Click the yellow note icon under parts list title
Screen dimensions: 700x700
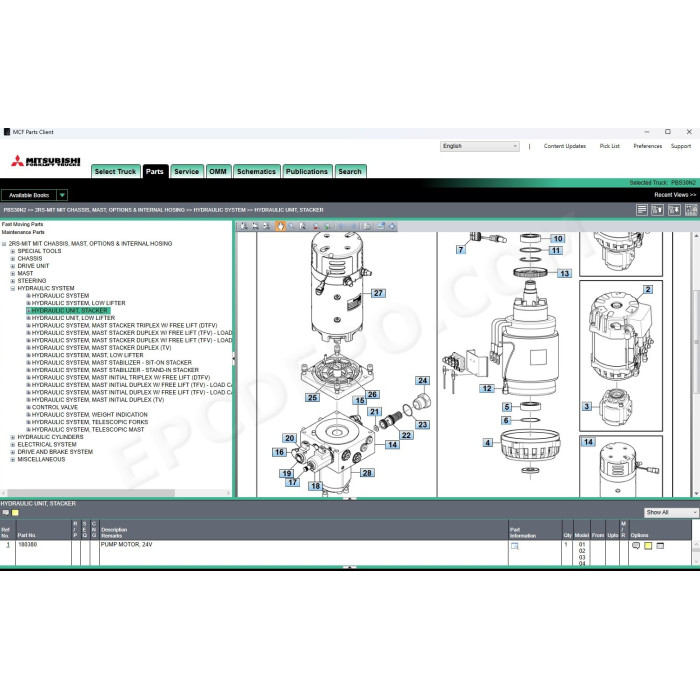15,512
